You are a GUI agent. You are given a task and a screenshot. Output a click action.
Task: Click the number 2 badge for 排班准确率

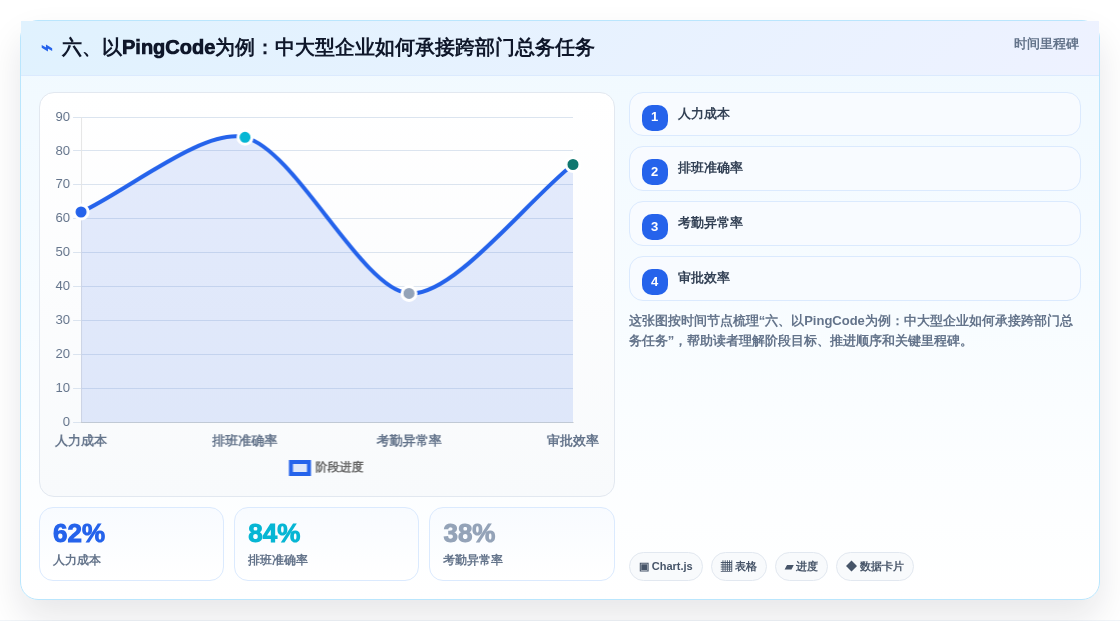(x=654, y=172)
